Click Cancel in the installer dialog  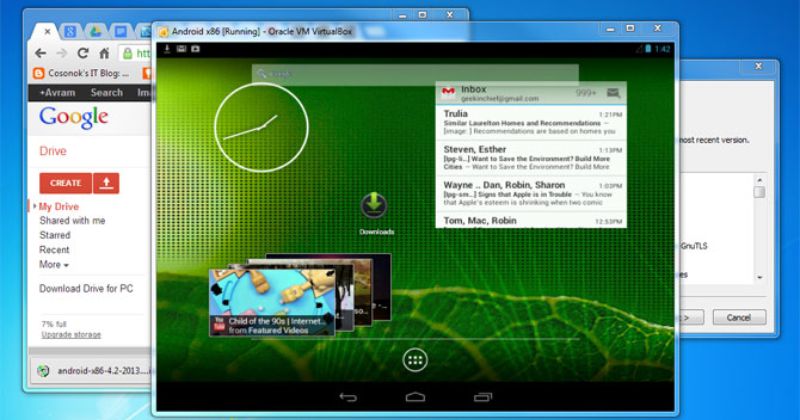[x=739, y=317]
